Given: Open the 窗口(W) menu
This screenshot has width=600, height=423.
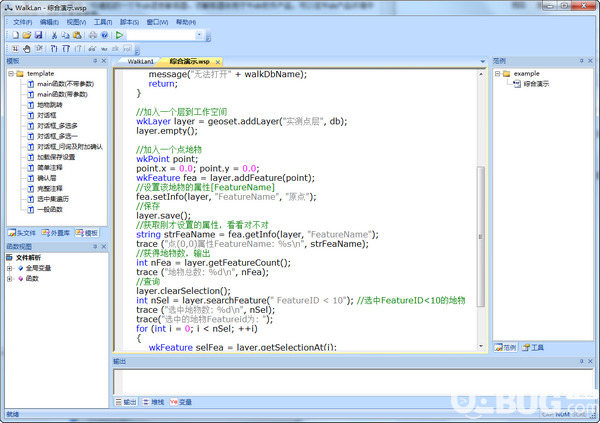Looking at the screenshot, I should click(157, 22).
